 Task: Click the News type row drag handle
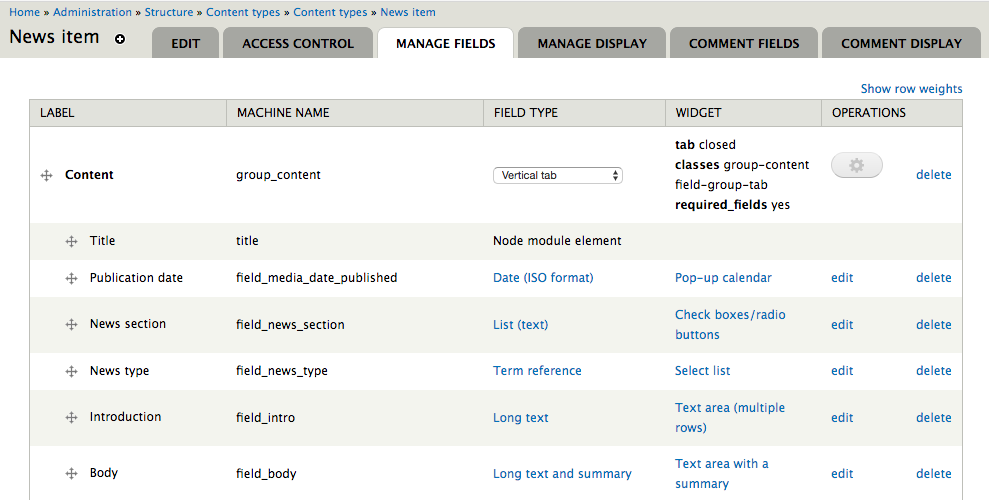coord(71,371)
